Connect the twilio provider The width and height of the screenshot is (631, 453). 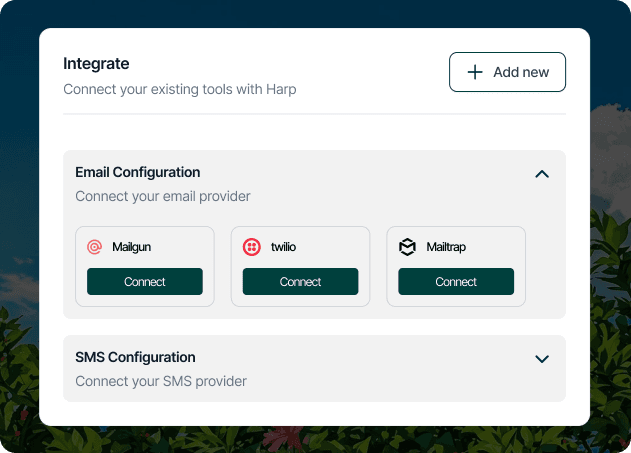pyautogui.click(x=300, y=282)
